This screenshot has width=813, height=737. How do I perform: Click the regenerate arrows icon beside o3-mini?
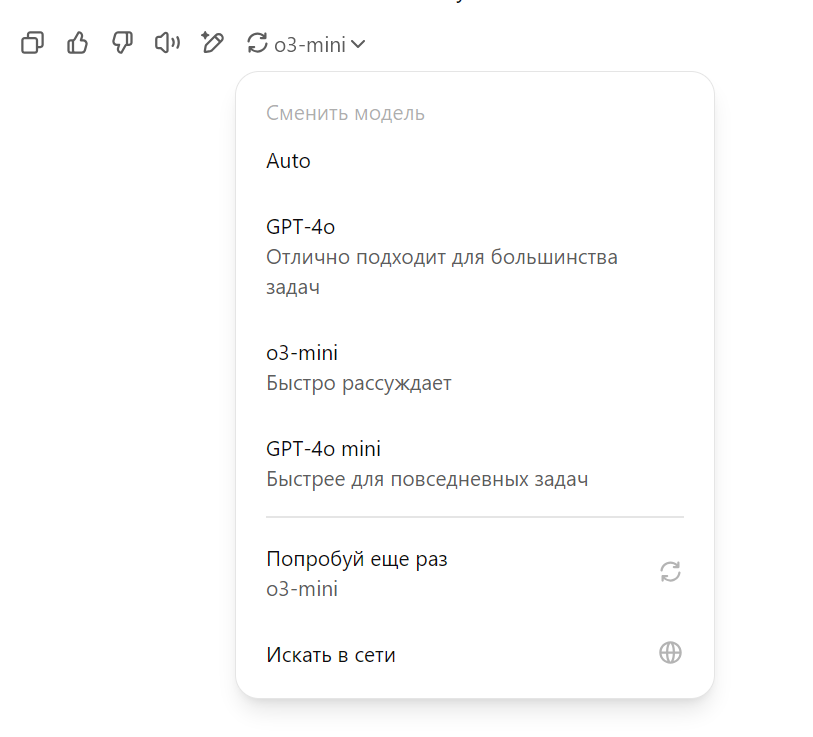pyautogui.click(x=257, y=43)
